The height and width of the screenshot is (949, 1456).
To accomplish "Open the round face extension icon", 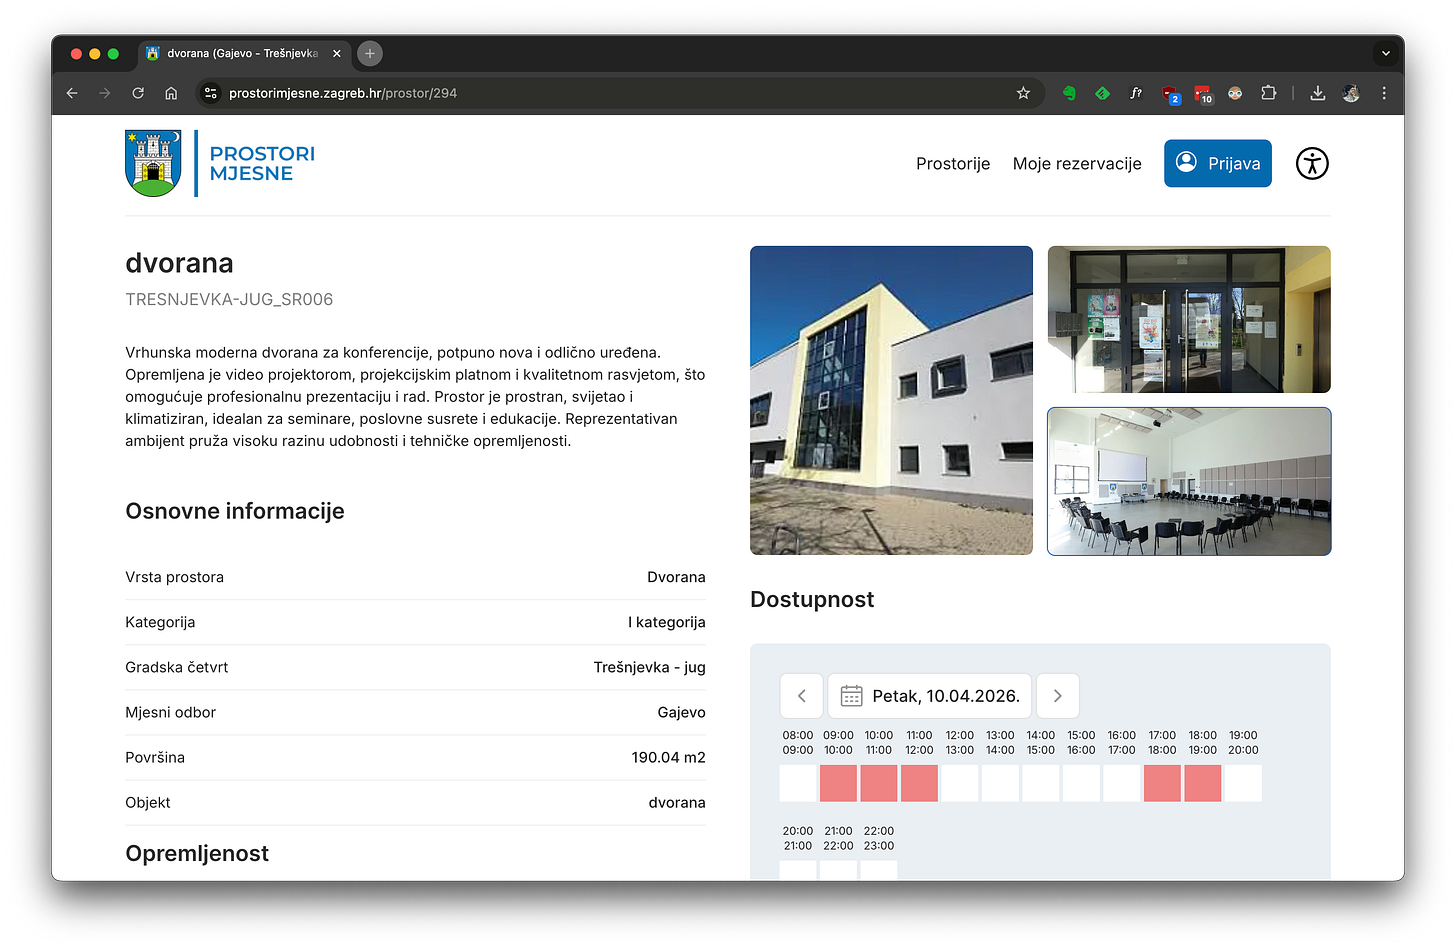I will tap(1236, 93).
